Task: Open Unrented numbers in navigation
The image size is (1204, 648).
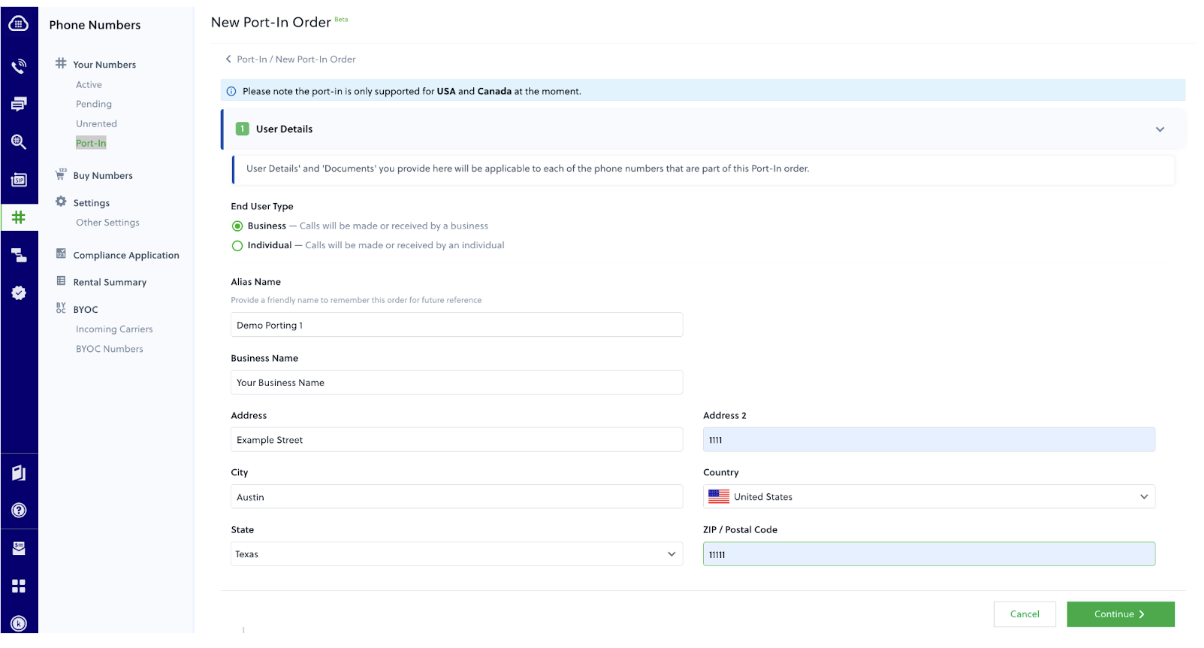Action: click(x=96, y=124)
